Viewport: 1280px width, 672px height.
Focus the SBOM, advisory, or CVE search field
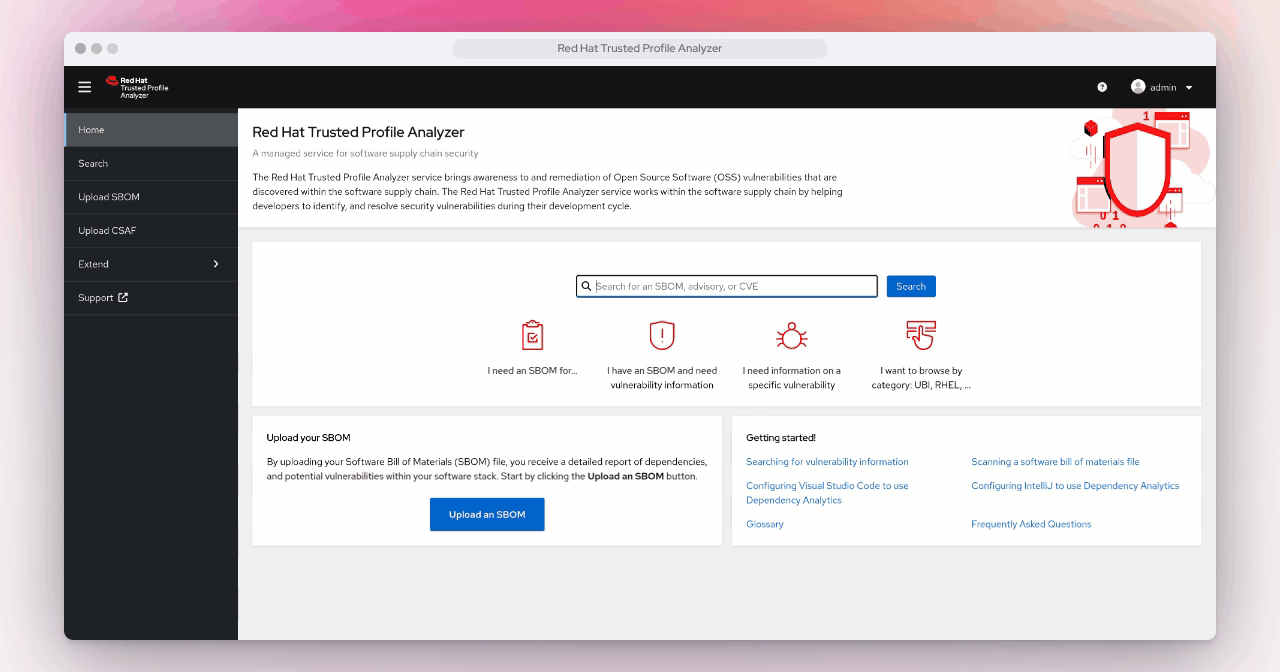[x=727, y=286]
